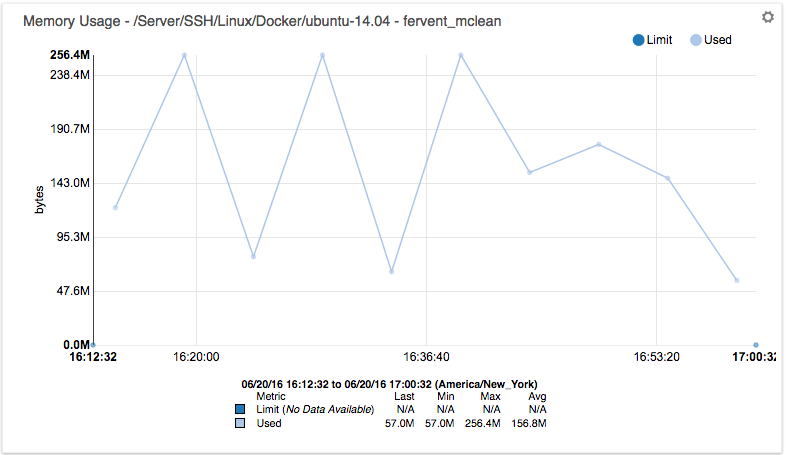Select the data point near 16:49 at 177M

[599, 144]
